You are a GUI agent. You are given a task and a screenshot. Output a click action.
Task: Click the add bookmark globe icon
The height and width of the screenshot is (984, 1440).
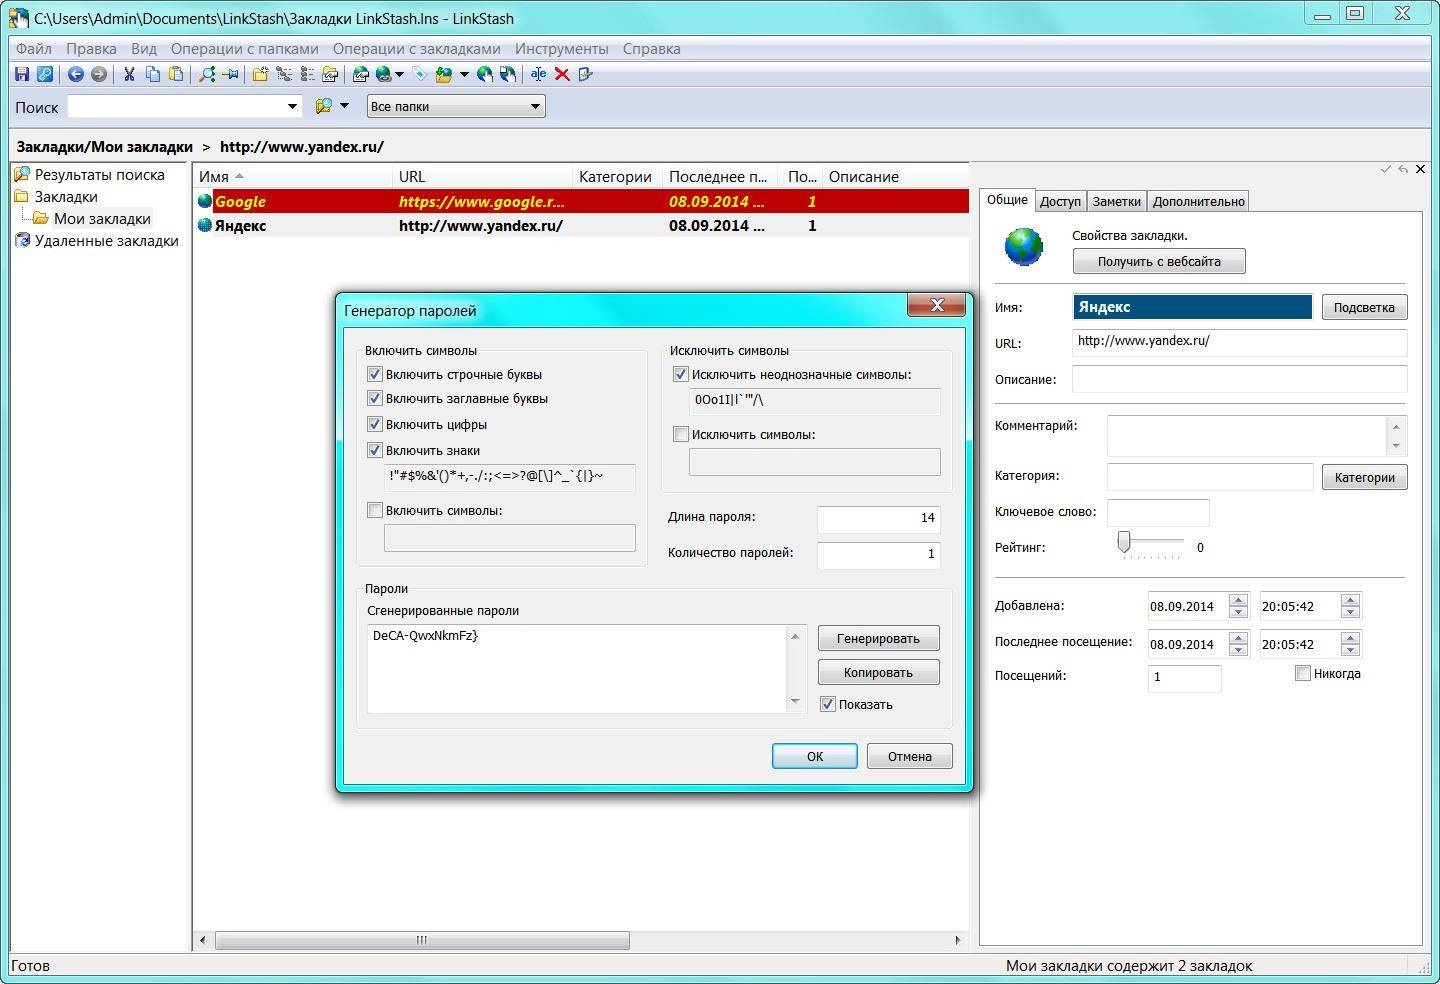[361, 74]
